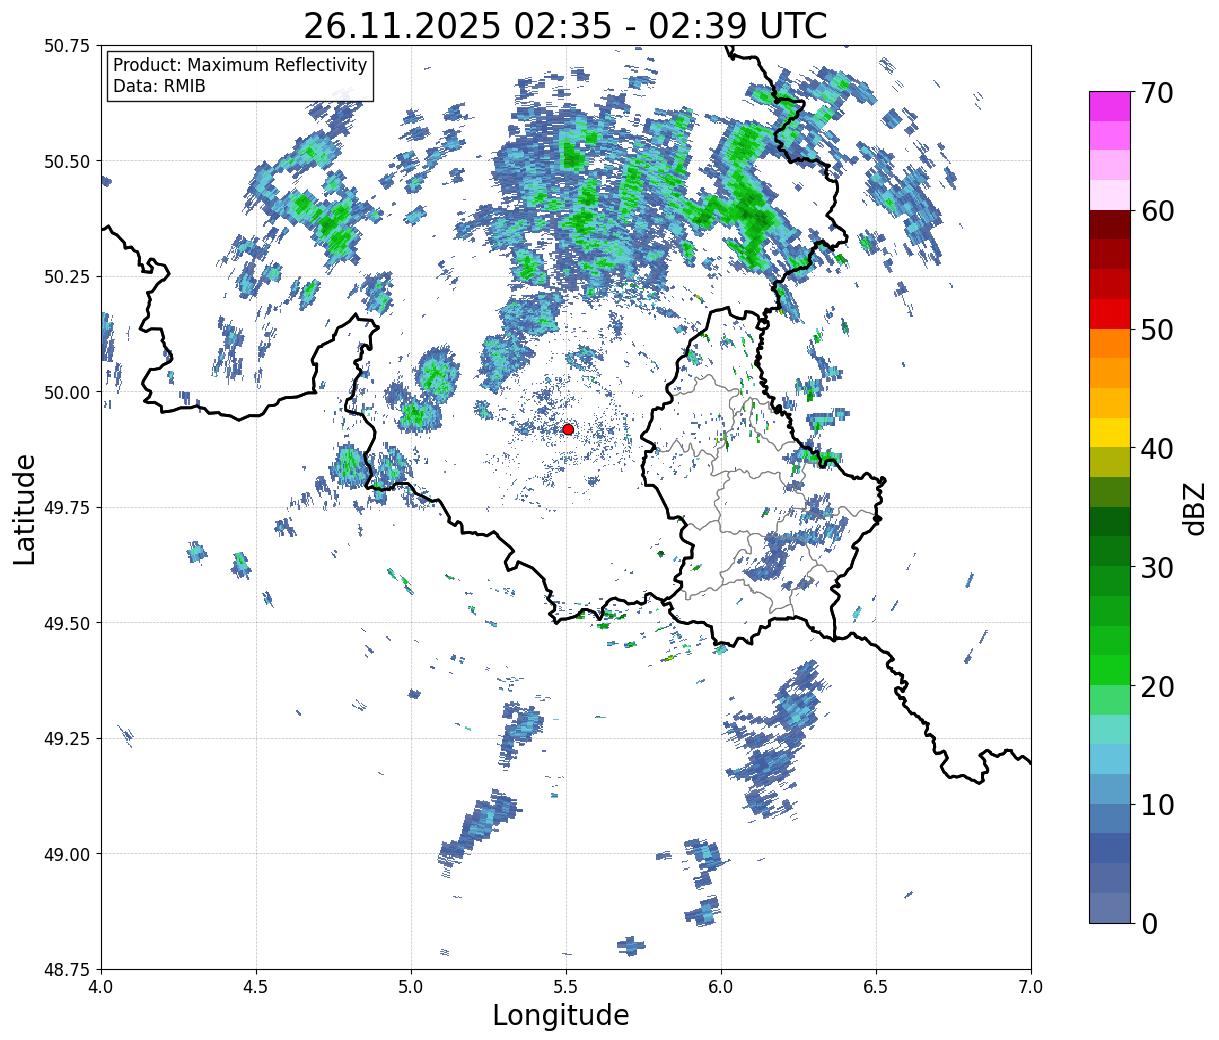This screenshot has width=1219, height=1040.
Task: Click the bright green swatch above 20
Action: click(1110, 670)
